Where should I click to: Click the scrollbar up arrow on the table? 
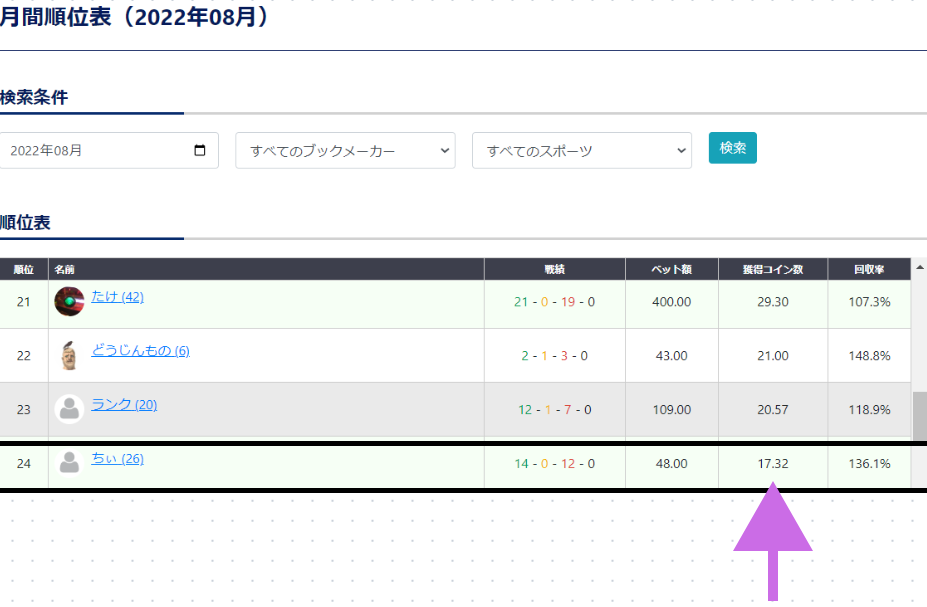click(917, 268)
